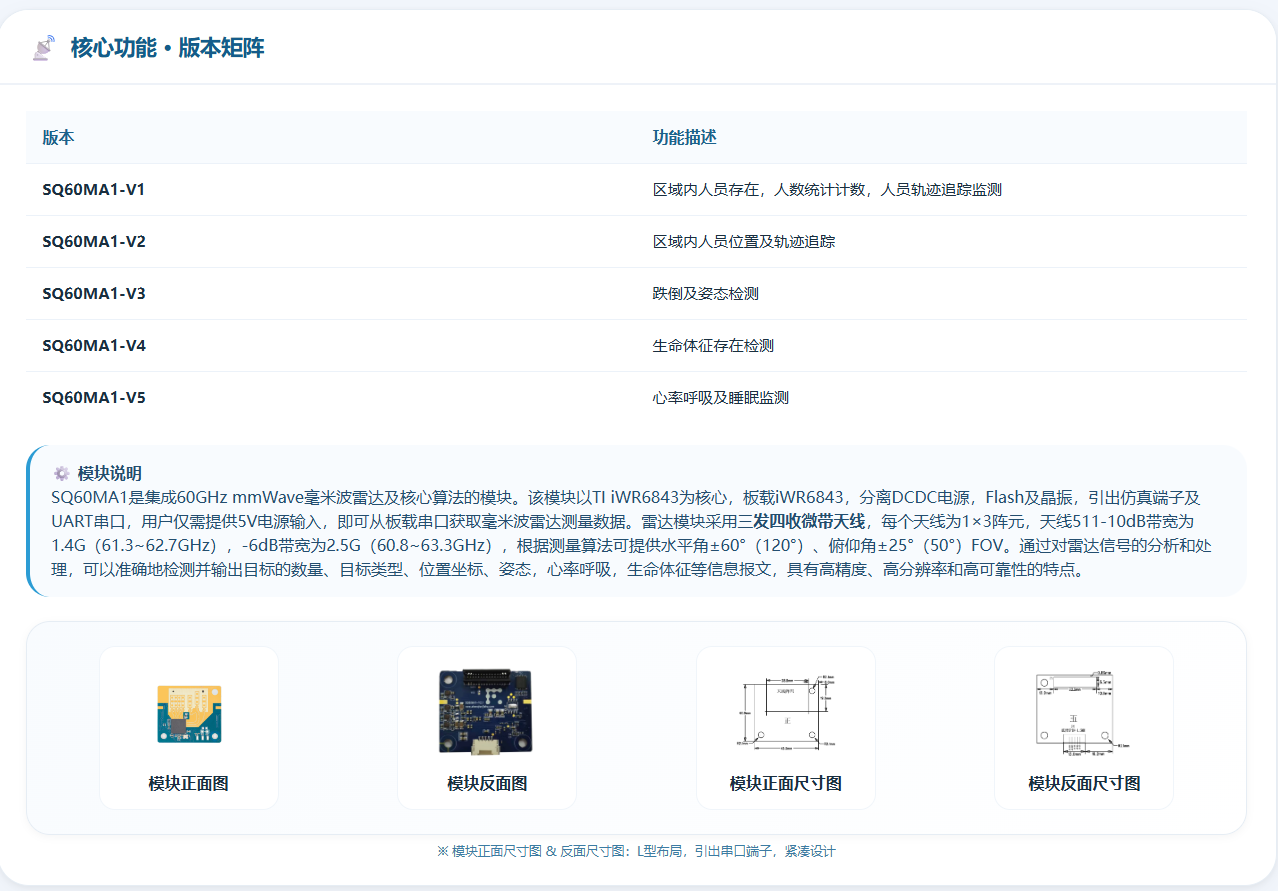This screenshot has height=891, width=1278.
Task: View the 模块反面尺寸图 dimension drawing
Action: tap(1084, 711)
